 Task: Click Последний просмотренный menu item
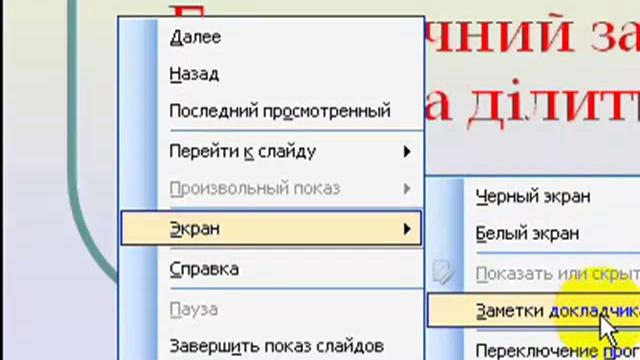271,111
